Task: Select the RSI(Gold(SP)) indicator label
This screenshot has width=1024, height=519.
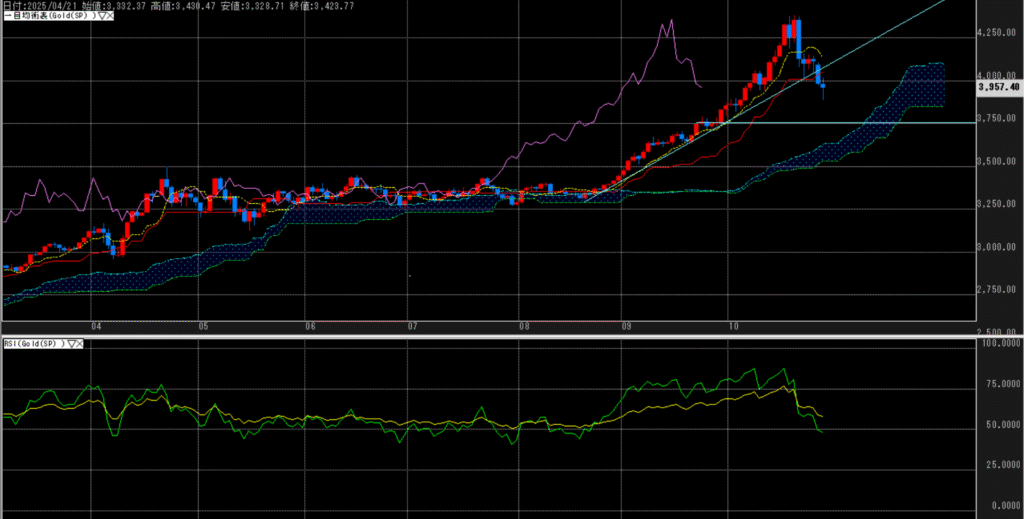Action: tap(34, 344)
